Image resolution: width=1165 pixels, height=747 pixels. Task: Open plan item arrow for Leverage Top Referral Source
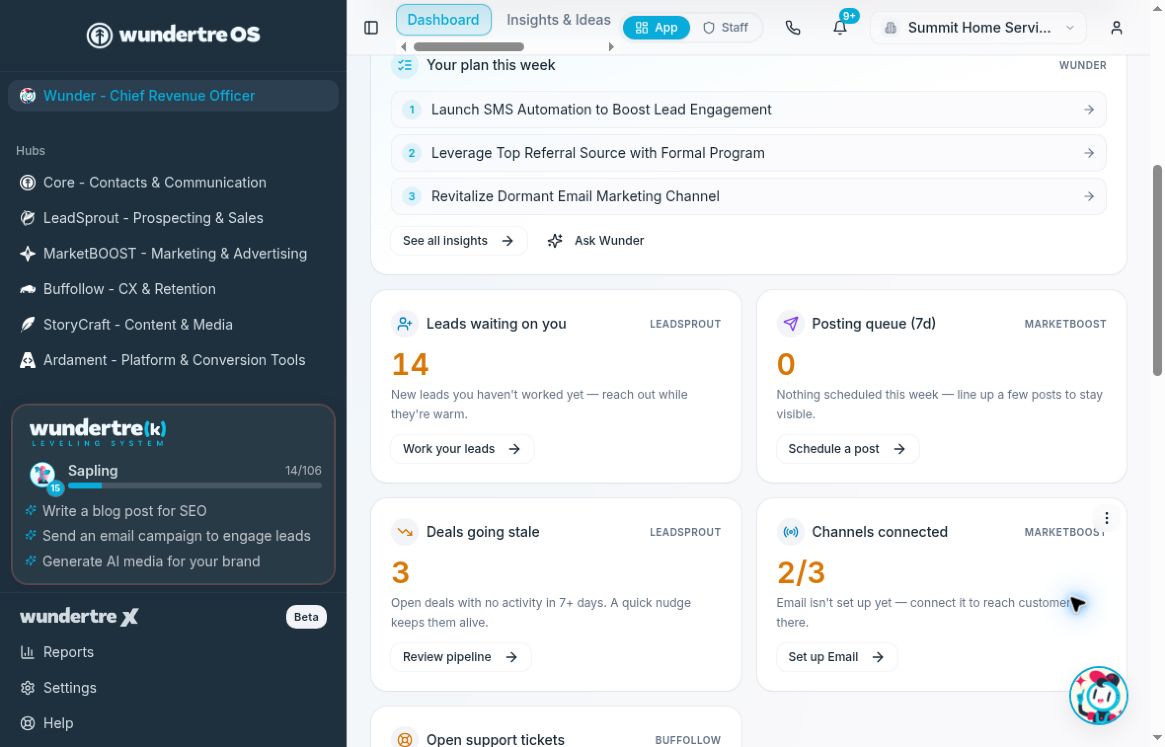click(x=1088, y=153)
